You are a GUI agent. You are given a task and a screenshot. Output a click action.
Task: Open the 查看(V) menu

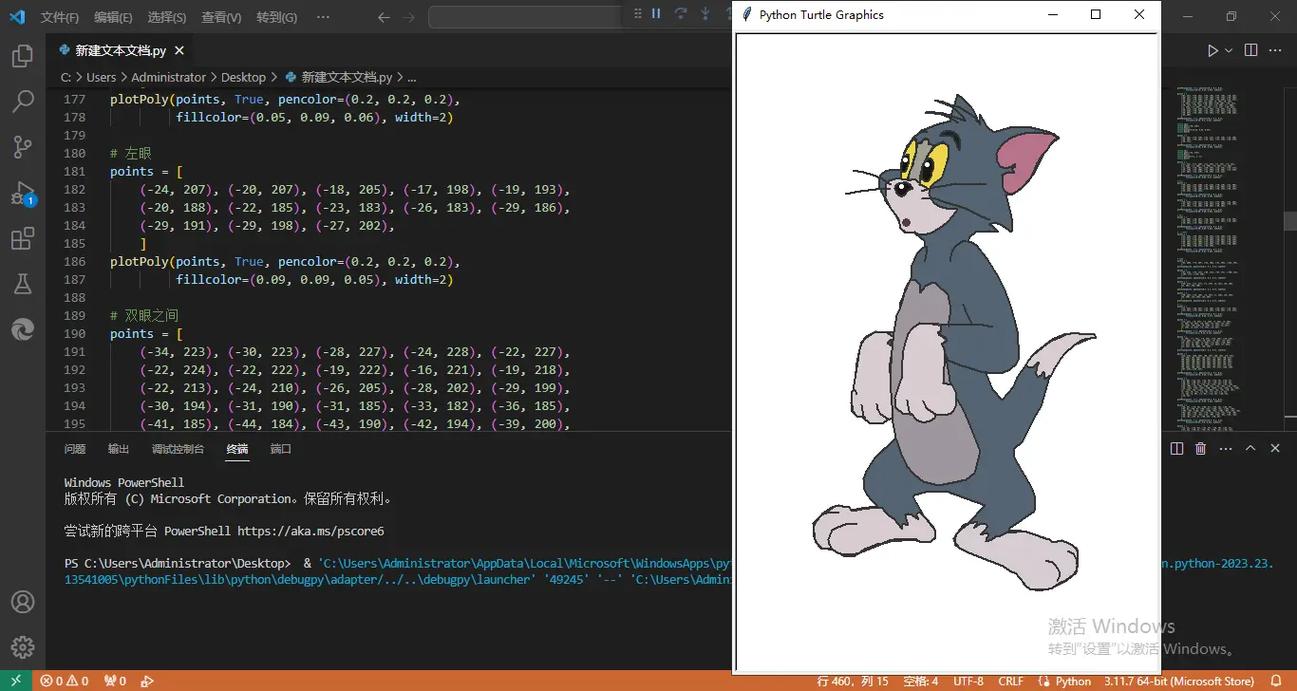(x=221, y=17)
